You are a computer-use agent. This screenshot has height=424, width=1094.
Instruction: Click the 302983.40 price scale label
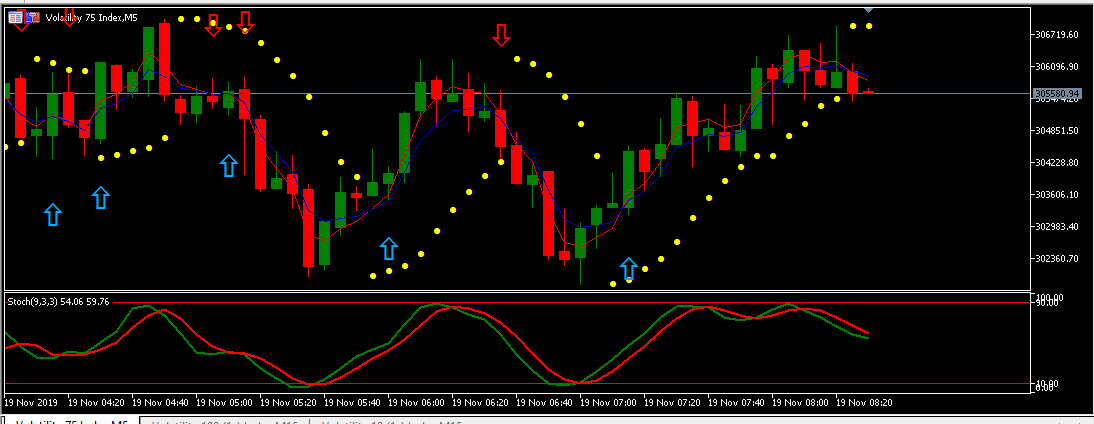[x=1056, y=227]
